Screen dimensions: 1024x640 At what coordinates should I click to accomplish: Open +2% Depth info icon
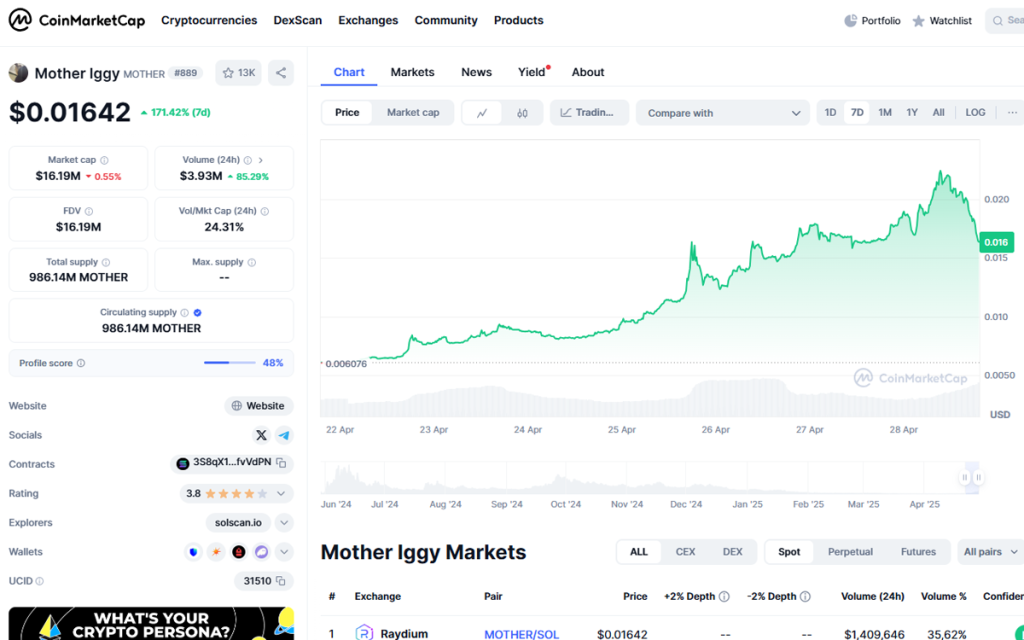[x=724, y=596]
